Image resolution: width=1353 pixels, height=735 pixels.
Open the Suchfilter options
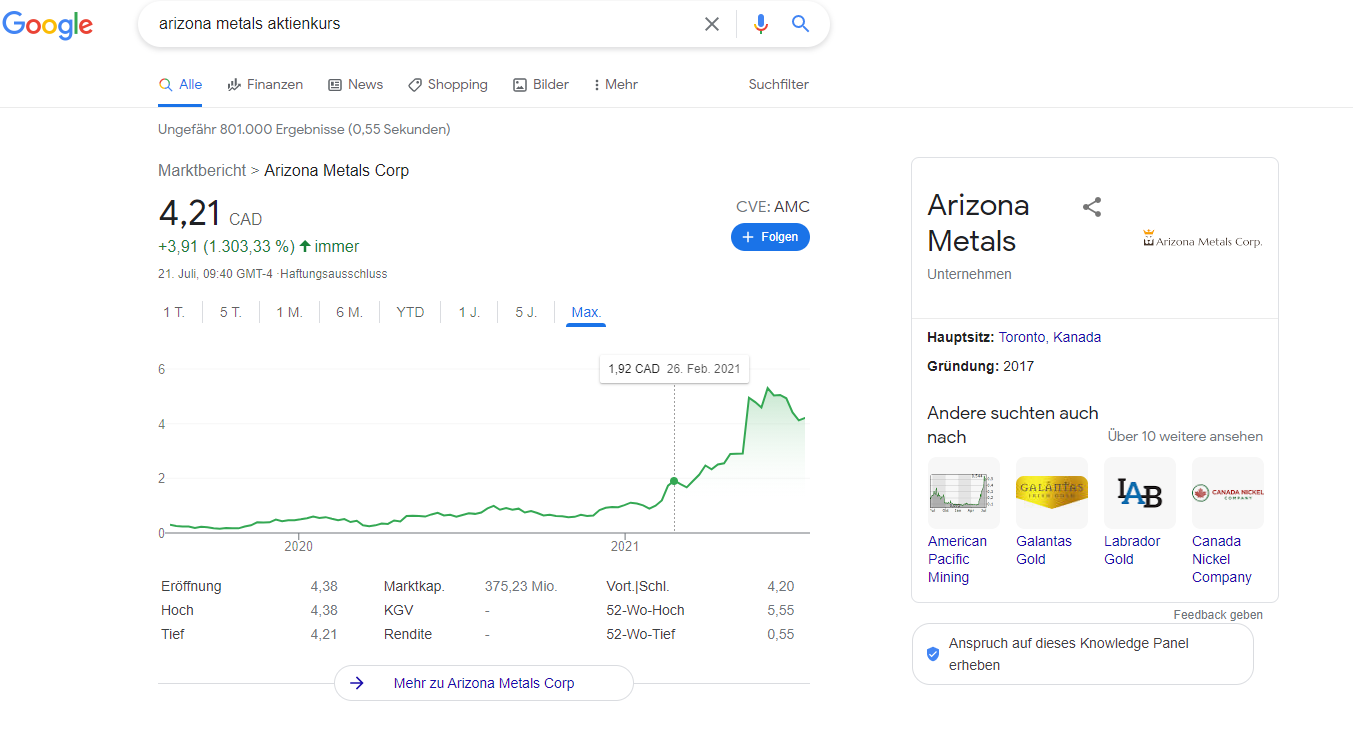point(778,85)
